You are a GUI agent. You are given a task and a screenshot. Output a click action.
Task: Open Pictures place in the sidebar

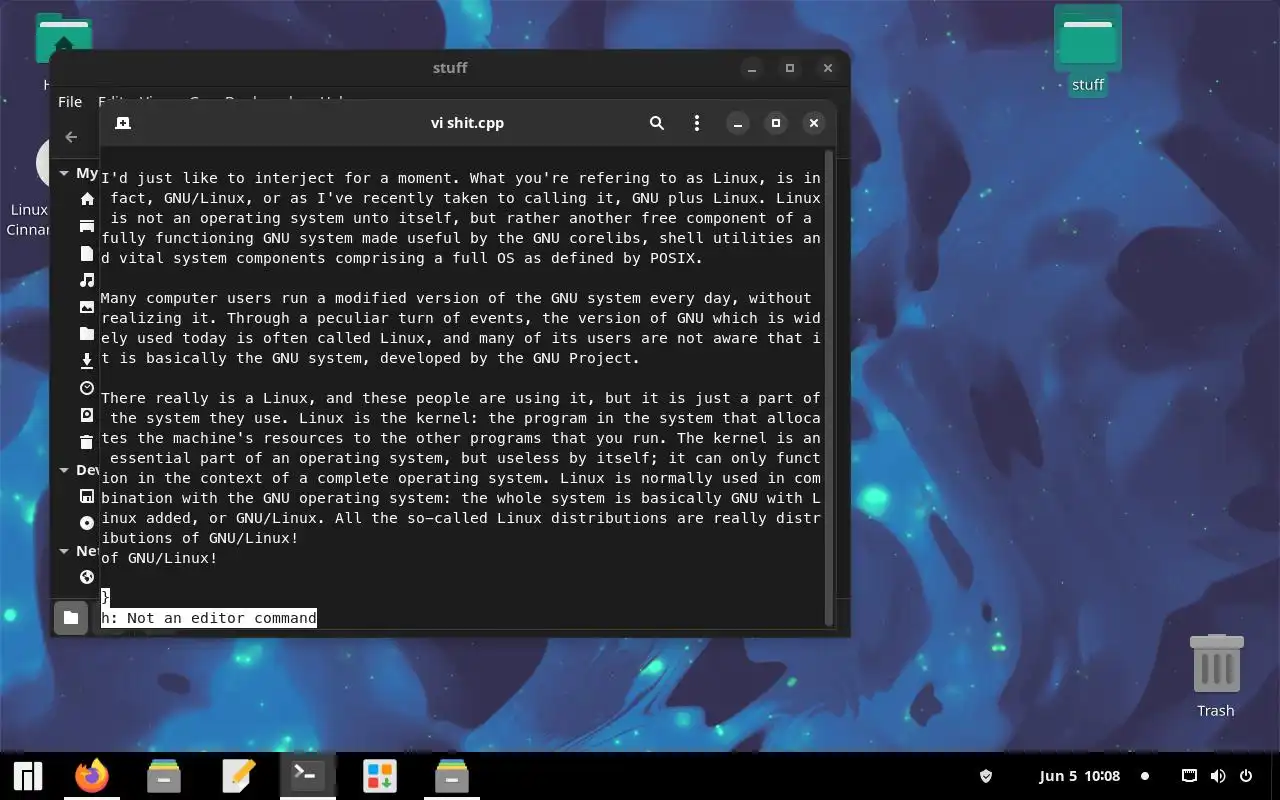click(87, 307)
